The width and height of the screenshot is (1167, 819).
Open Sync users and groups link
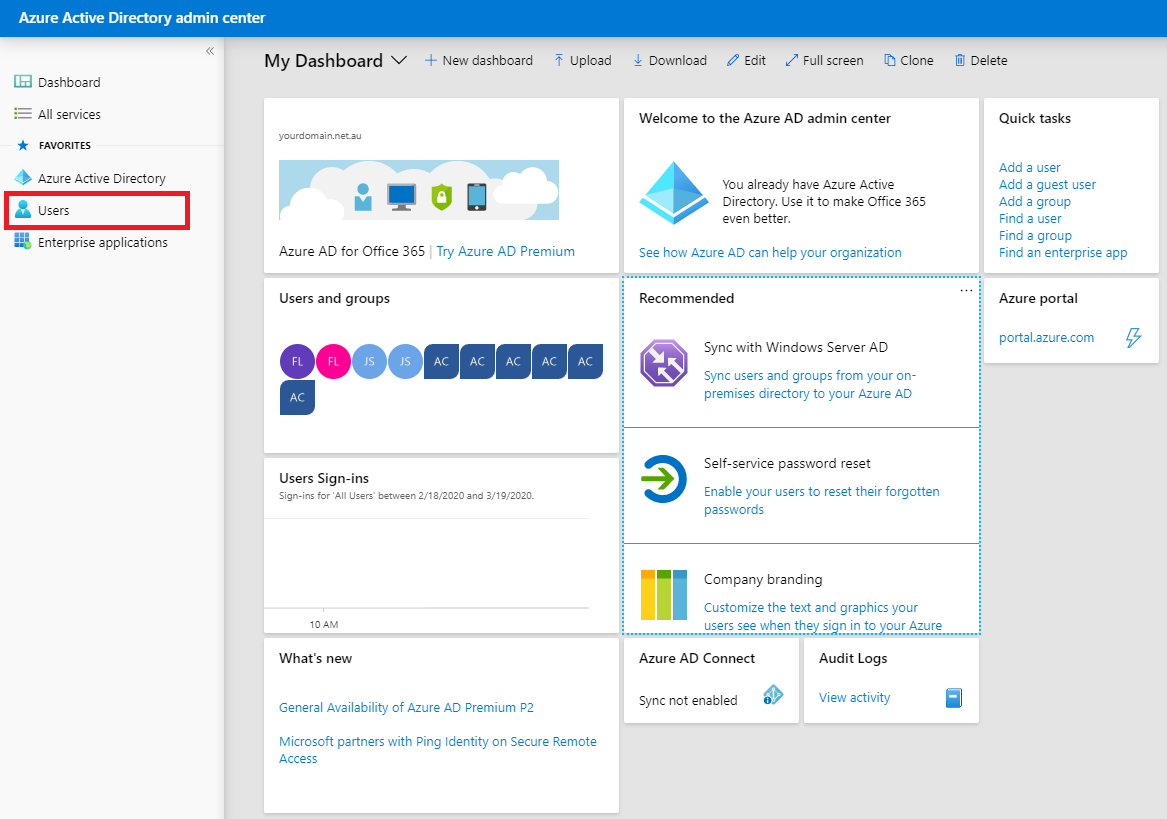tap(810, 384)
